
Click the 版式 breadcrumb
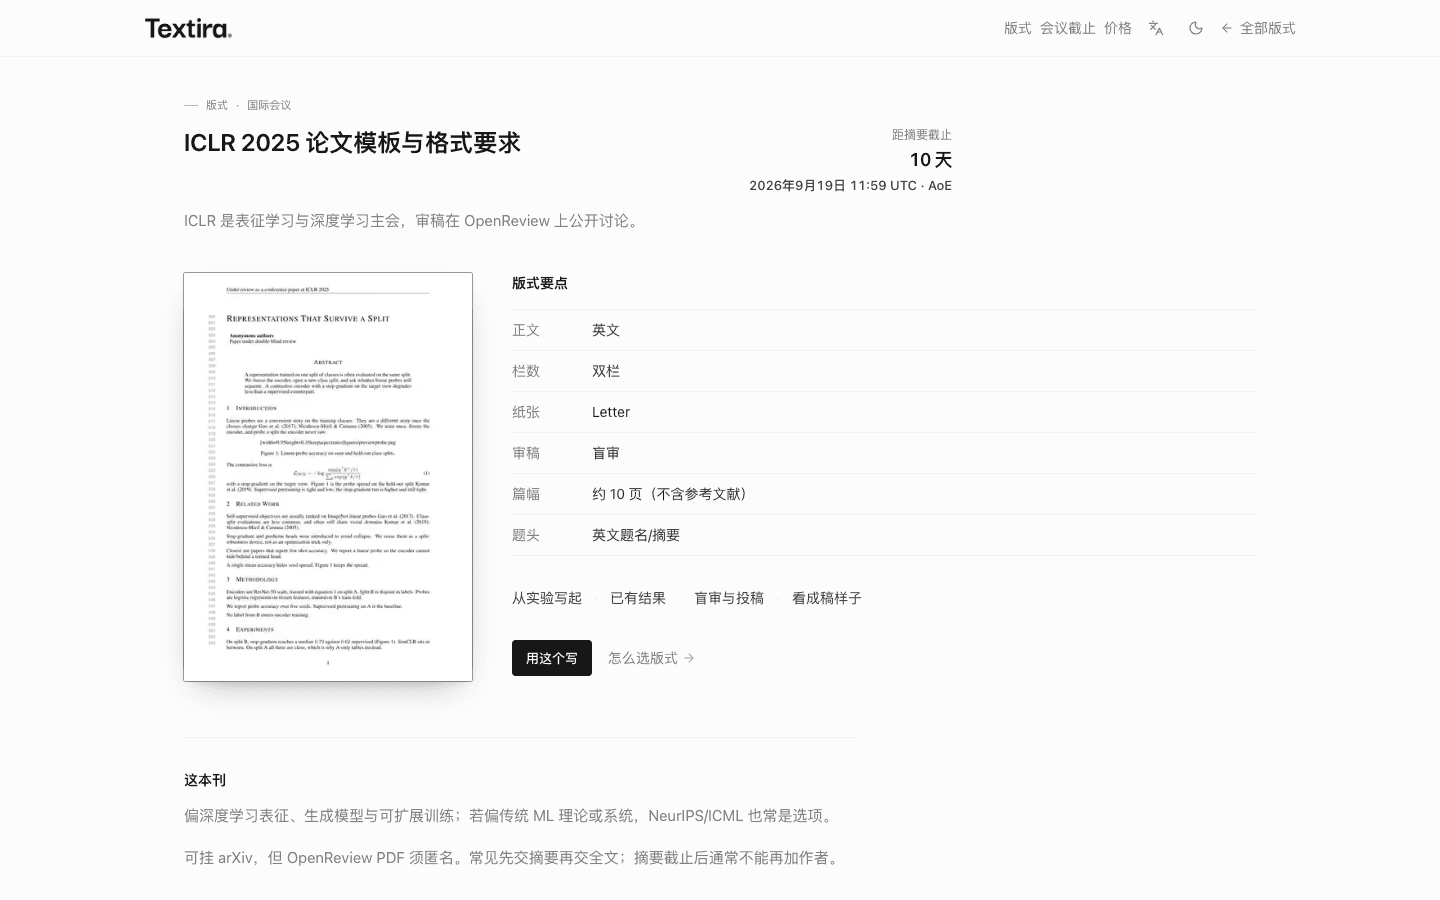tap(217, 105)
